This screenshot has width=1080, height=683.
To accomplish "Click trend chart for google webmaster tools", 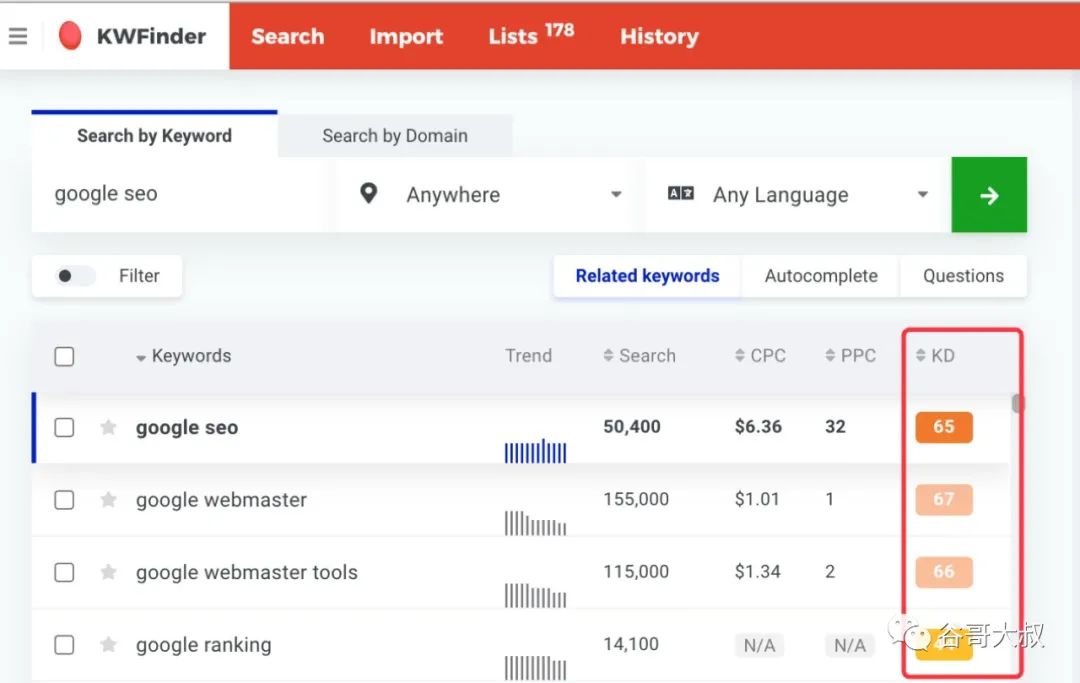I will 535,596.
